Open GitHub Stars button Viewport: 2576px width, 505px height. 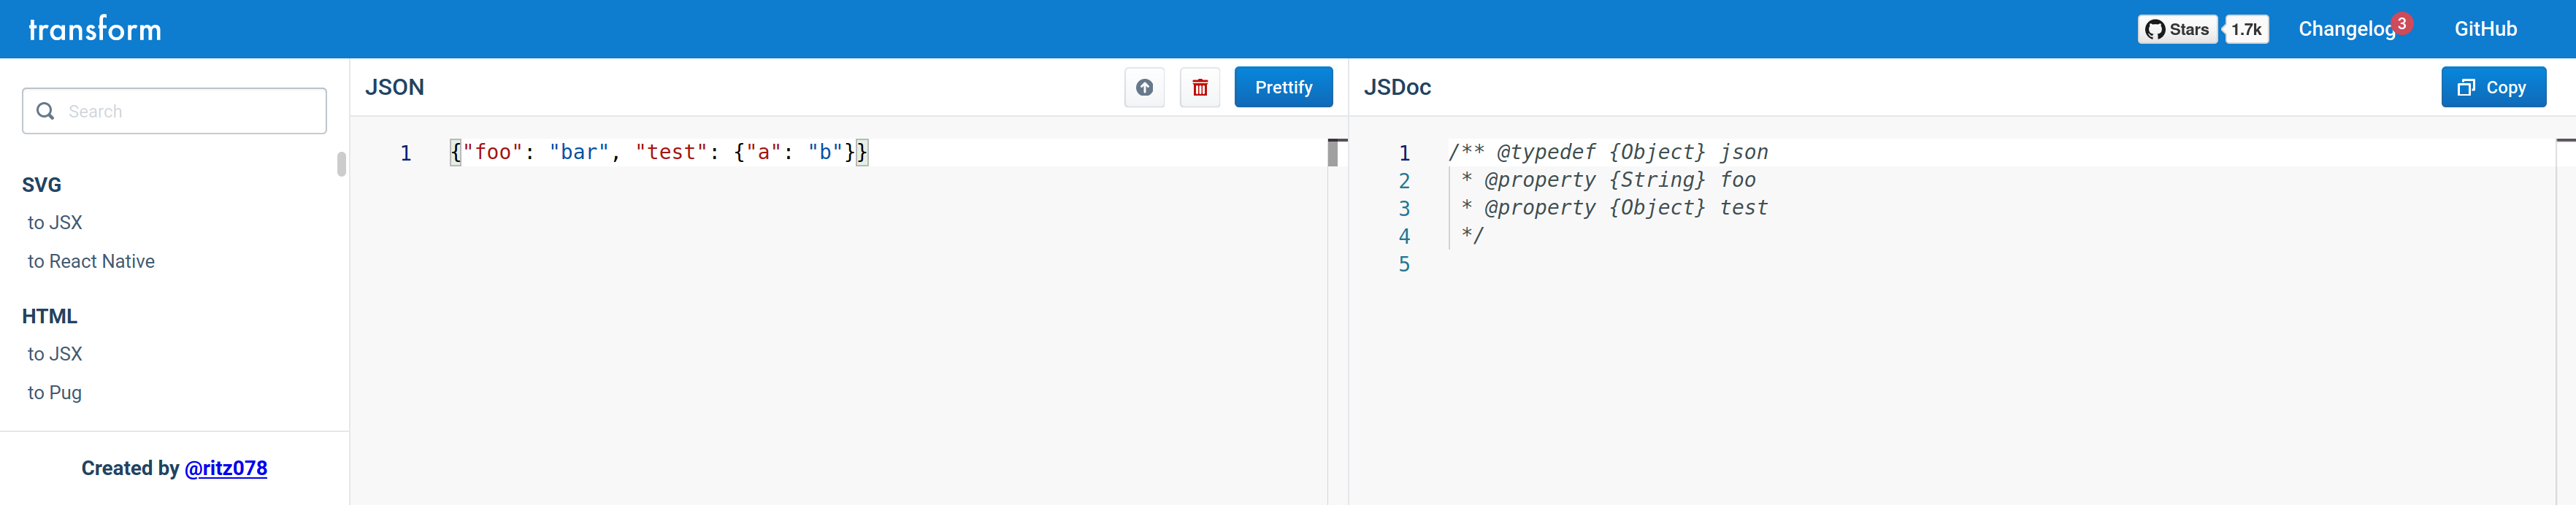point(2177,29)
